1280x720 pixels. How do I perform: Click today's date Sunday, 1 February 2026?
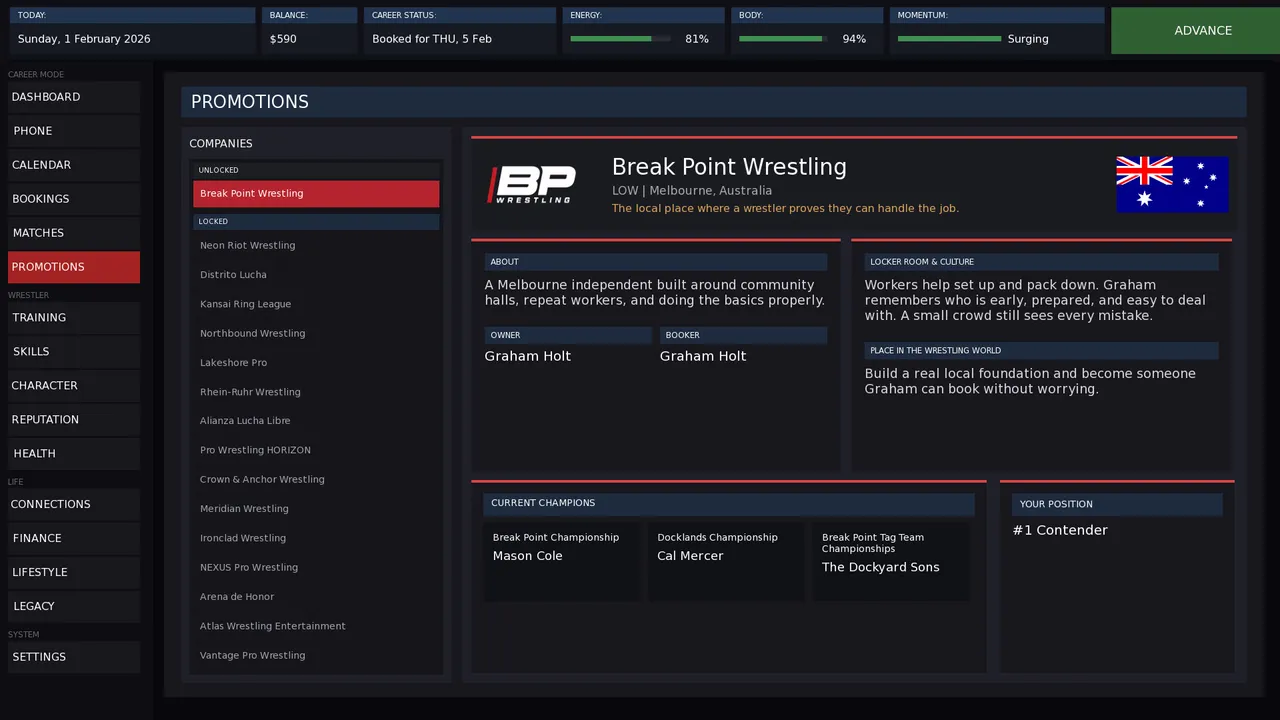pyautogui.click(x=84, y=39)
